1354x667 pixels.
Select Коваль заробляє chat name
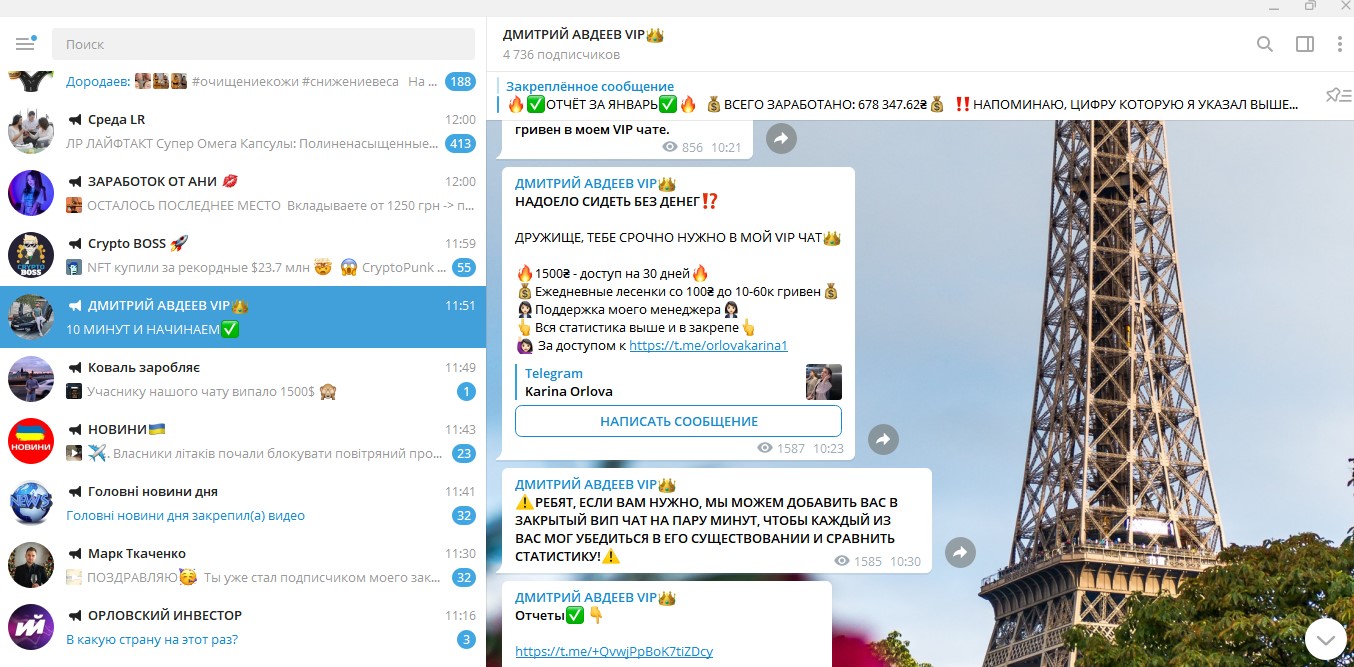(144, 368)
